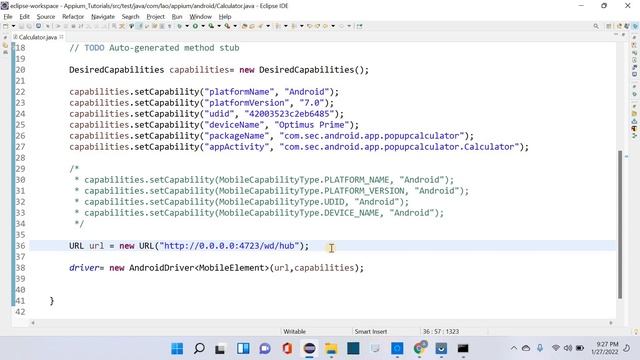Open Windows Start menu
Screen dimensions: 640x360
click(177, 349)
